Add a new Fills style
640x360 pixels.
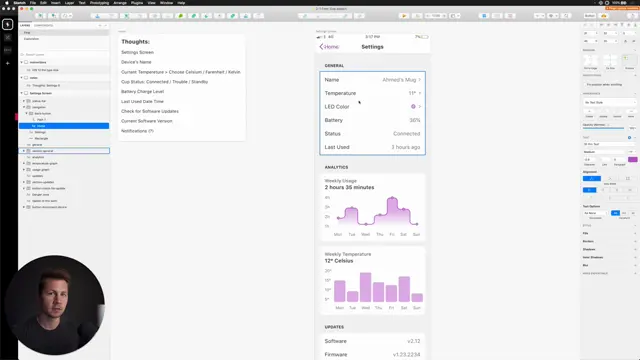point(635,233)
